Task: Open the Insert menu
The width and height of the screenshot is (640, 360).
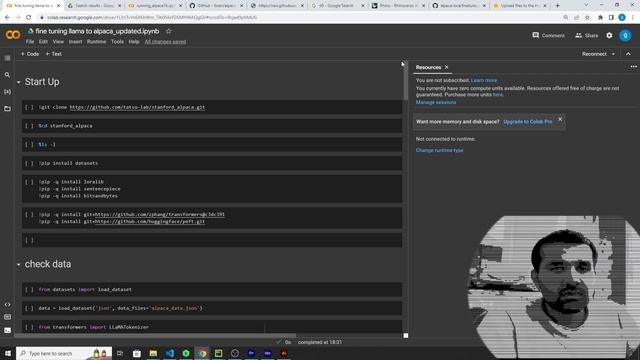Action: 75,42
